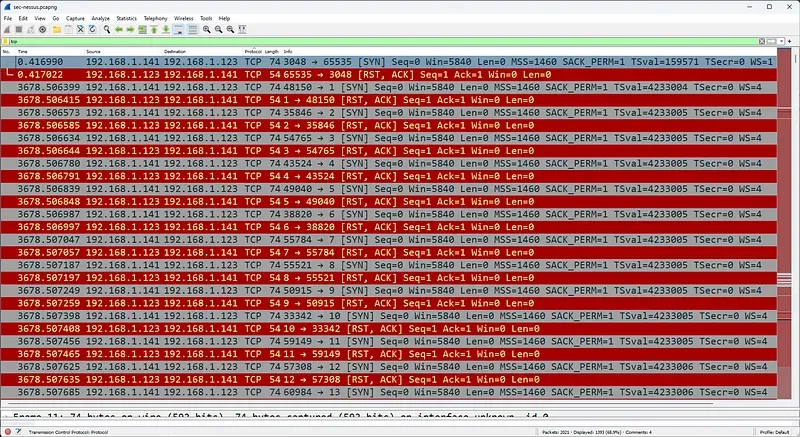Open the Telephony menu
Image resolution: width=800 pixels, height=437 pixels.
click(x=156, y=18)
